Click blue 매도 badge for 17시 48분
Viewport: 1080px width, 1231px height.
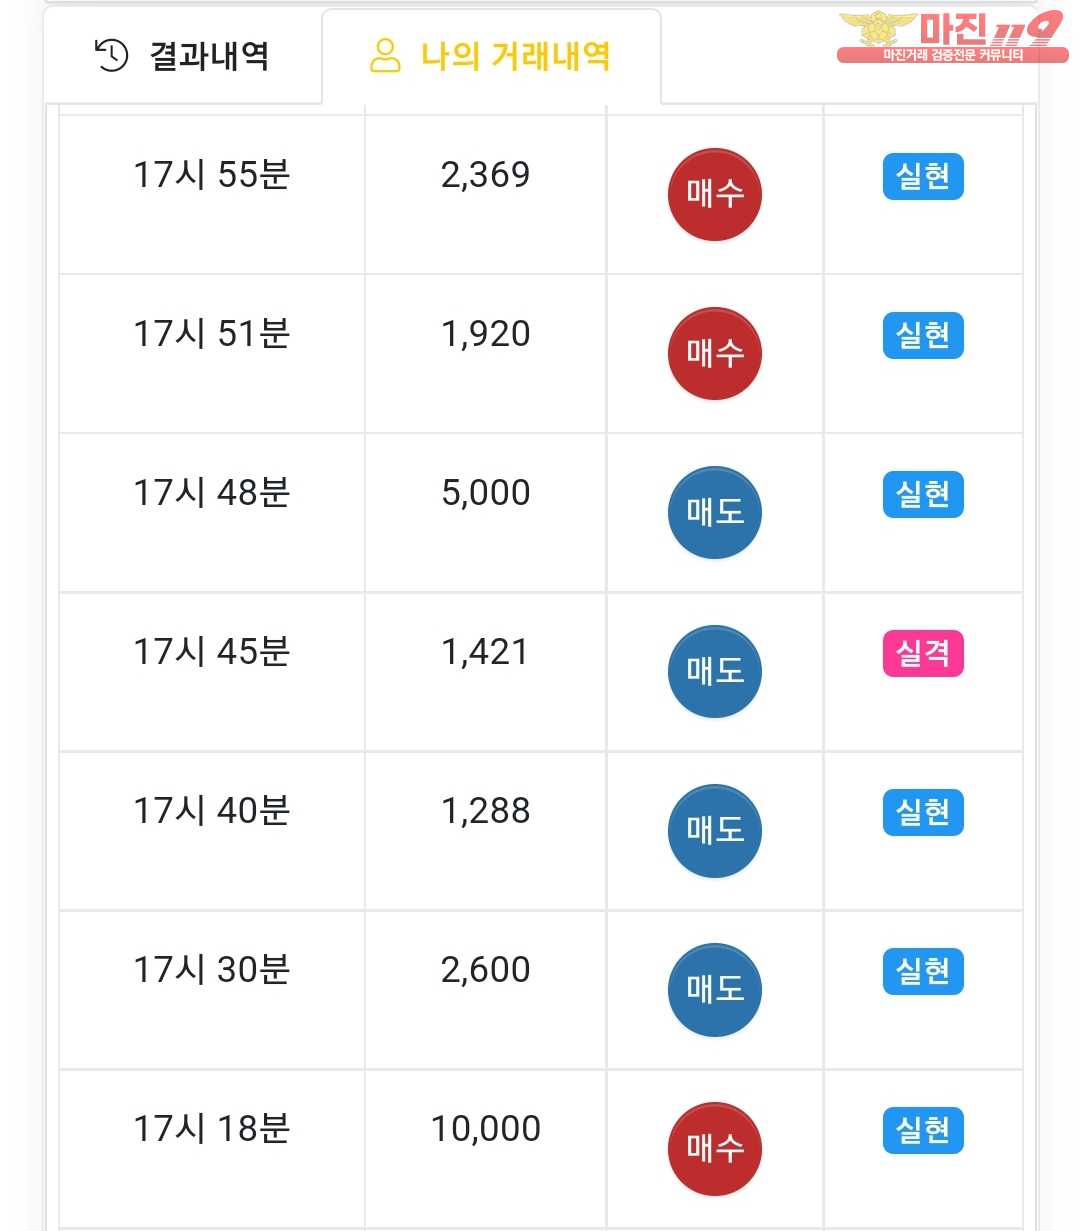tap(714, 512)
